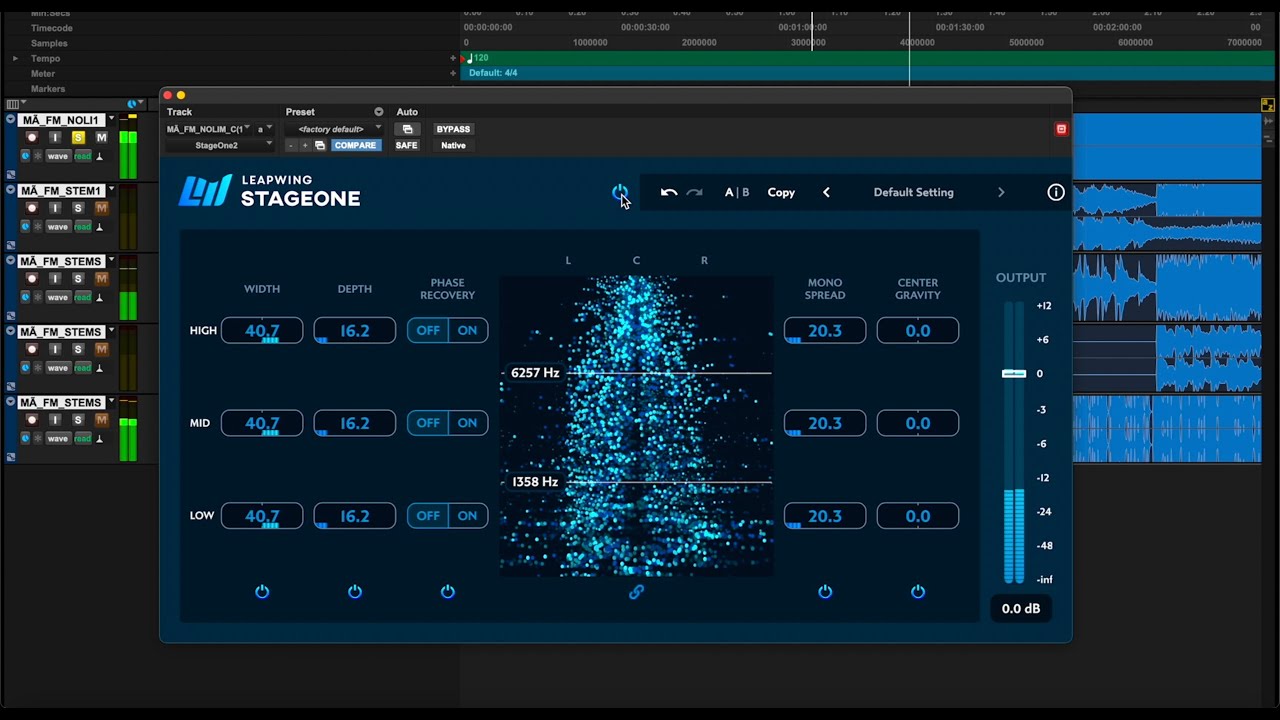Viewport: 1280px width, 720px height.
Task: Click the automation SAFE button
Action: (406, 145)
